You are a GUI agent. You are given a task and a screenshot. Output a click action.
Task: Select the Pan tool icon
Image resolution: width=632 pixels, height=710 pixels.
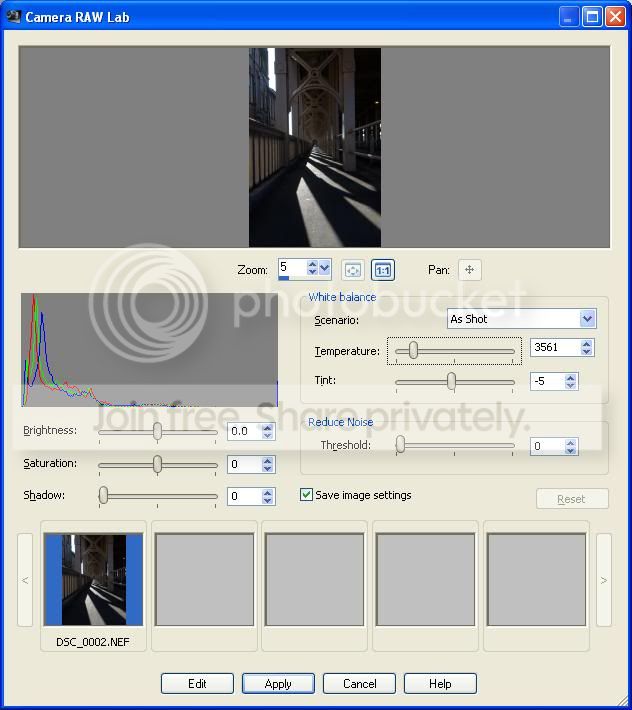coord(469,270)
